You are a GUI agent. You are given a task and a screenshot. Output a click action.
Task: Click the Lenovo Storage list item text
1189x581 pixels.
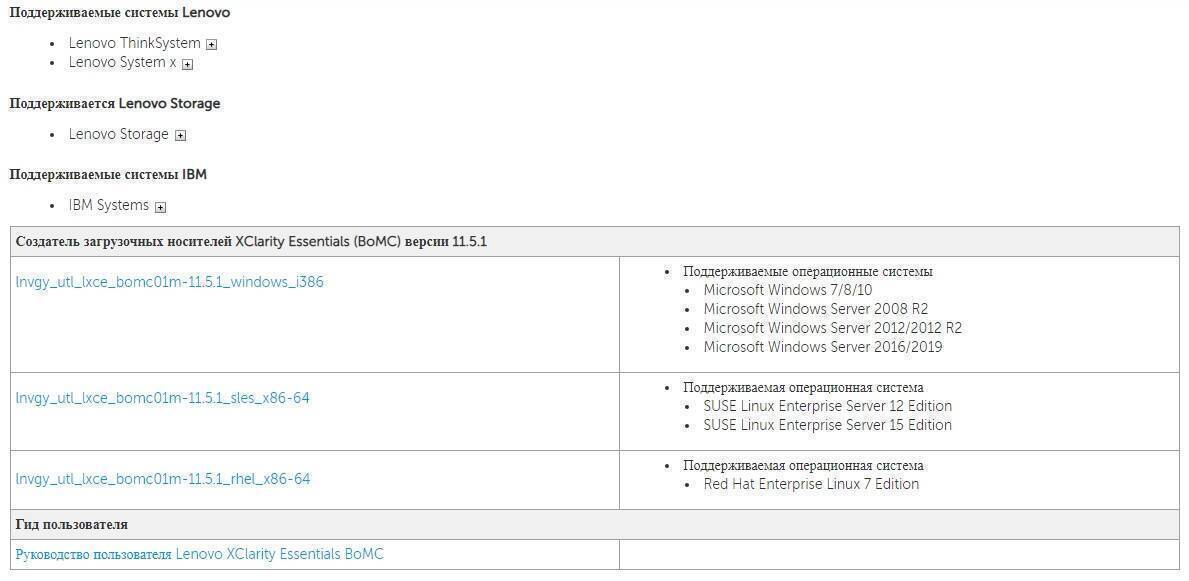[118, 134]
